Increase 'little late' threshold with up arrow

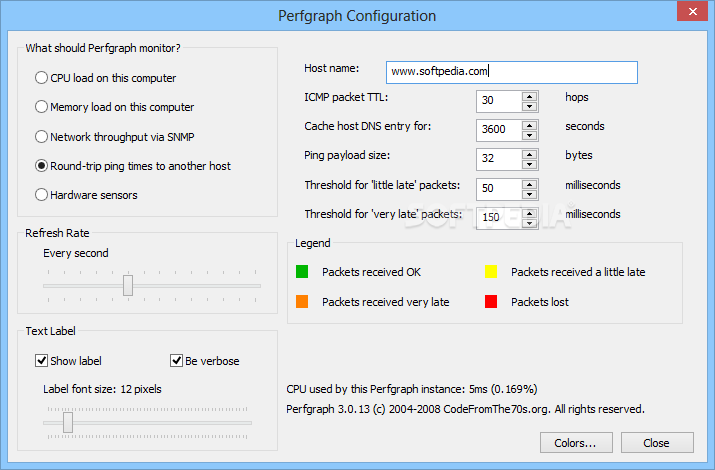click(x=529, y=184)
